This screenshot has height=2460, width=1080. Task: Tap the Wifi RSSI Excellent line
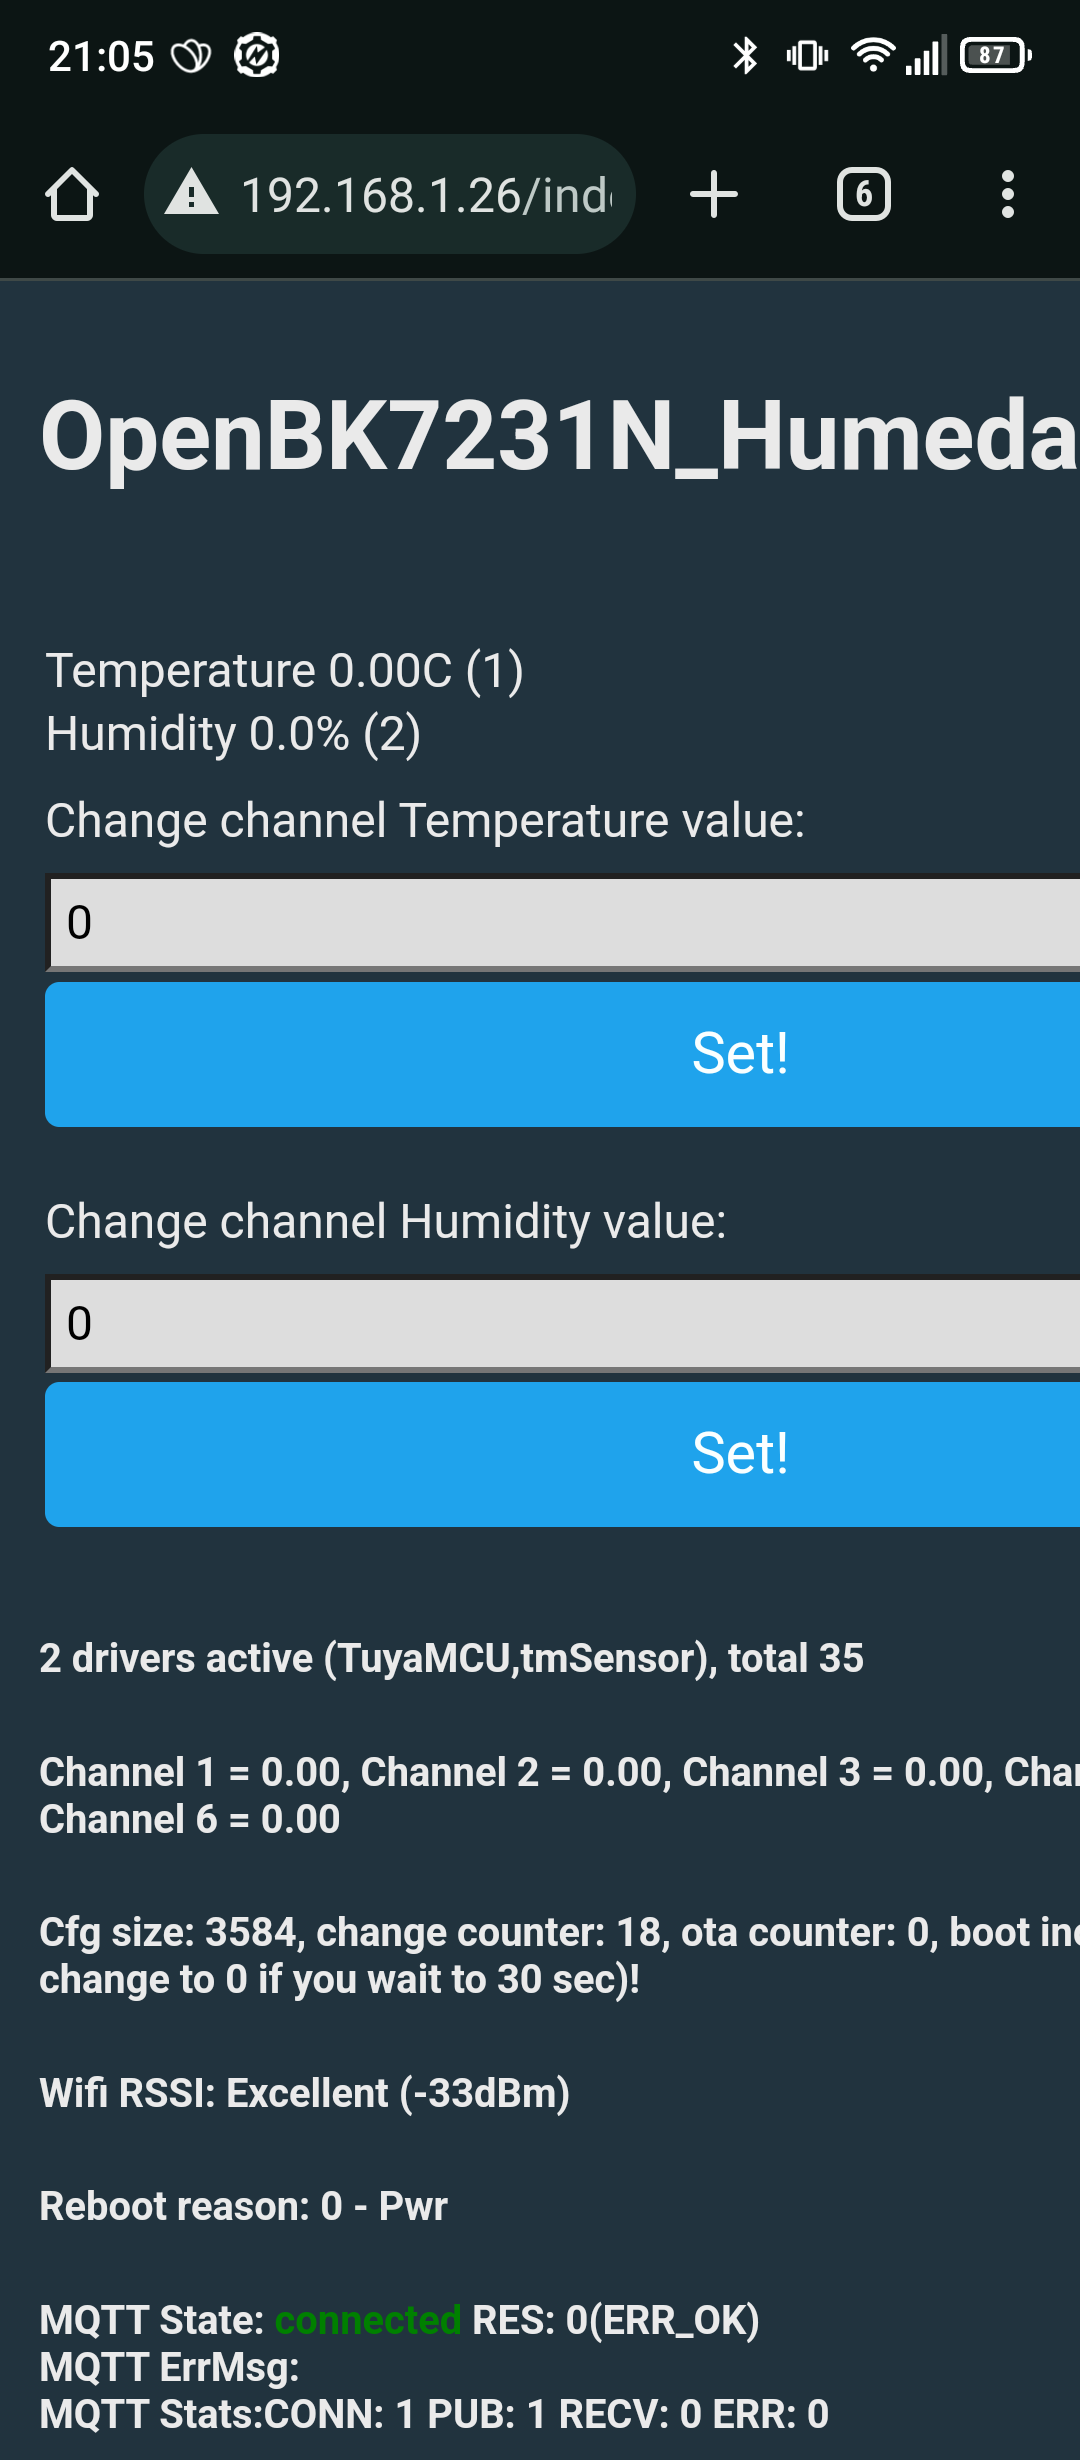[305, 2093]
